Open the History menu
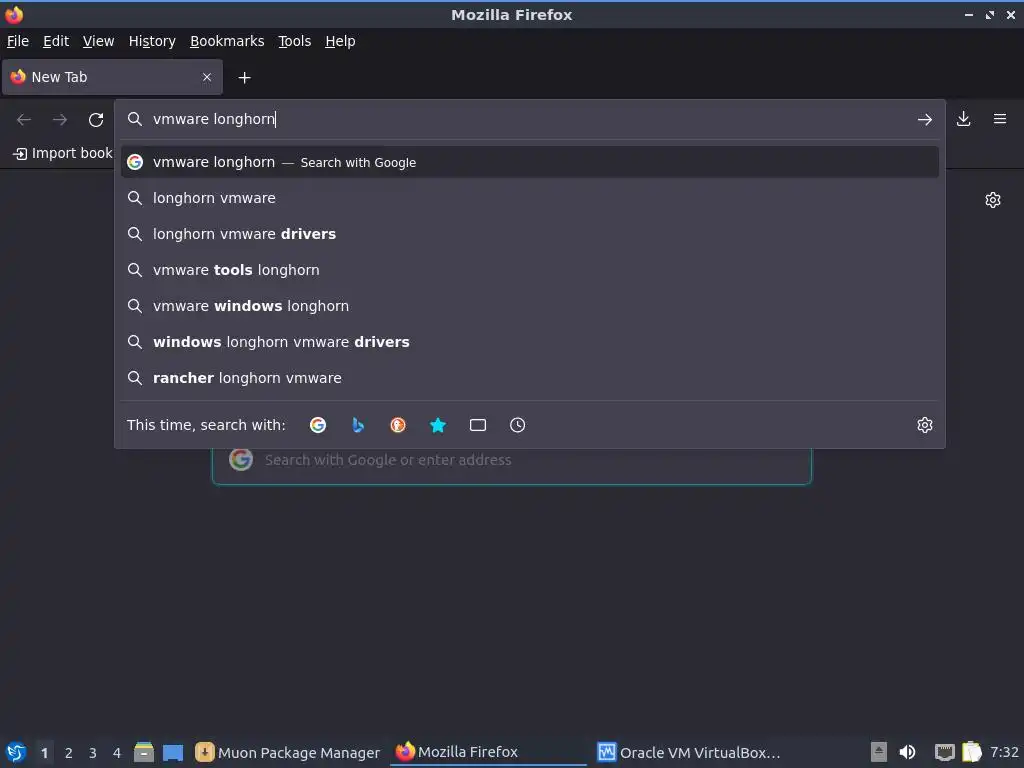1024x768 pixels. point(152,41)
